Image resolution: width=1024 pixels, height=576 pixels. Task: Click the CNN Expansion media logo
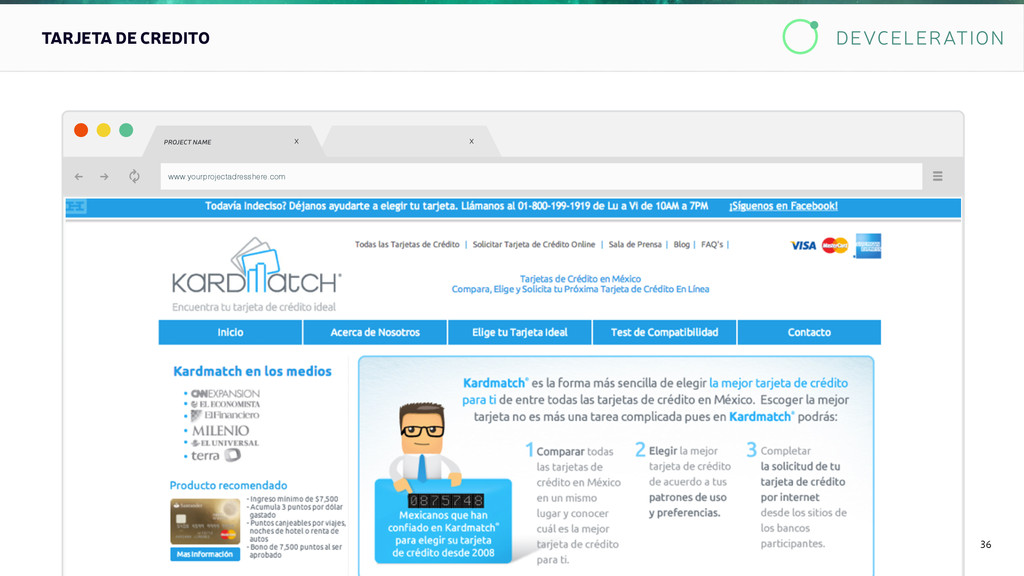[225, 394]
